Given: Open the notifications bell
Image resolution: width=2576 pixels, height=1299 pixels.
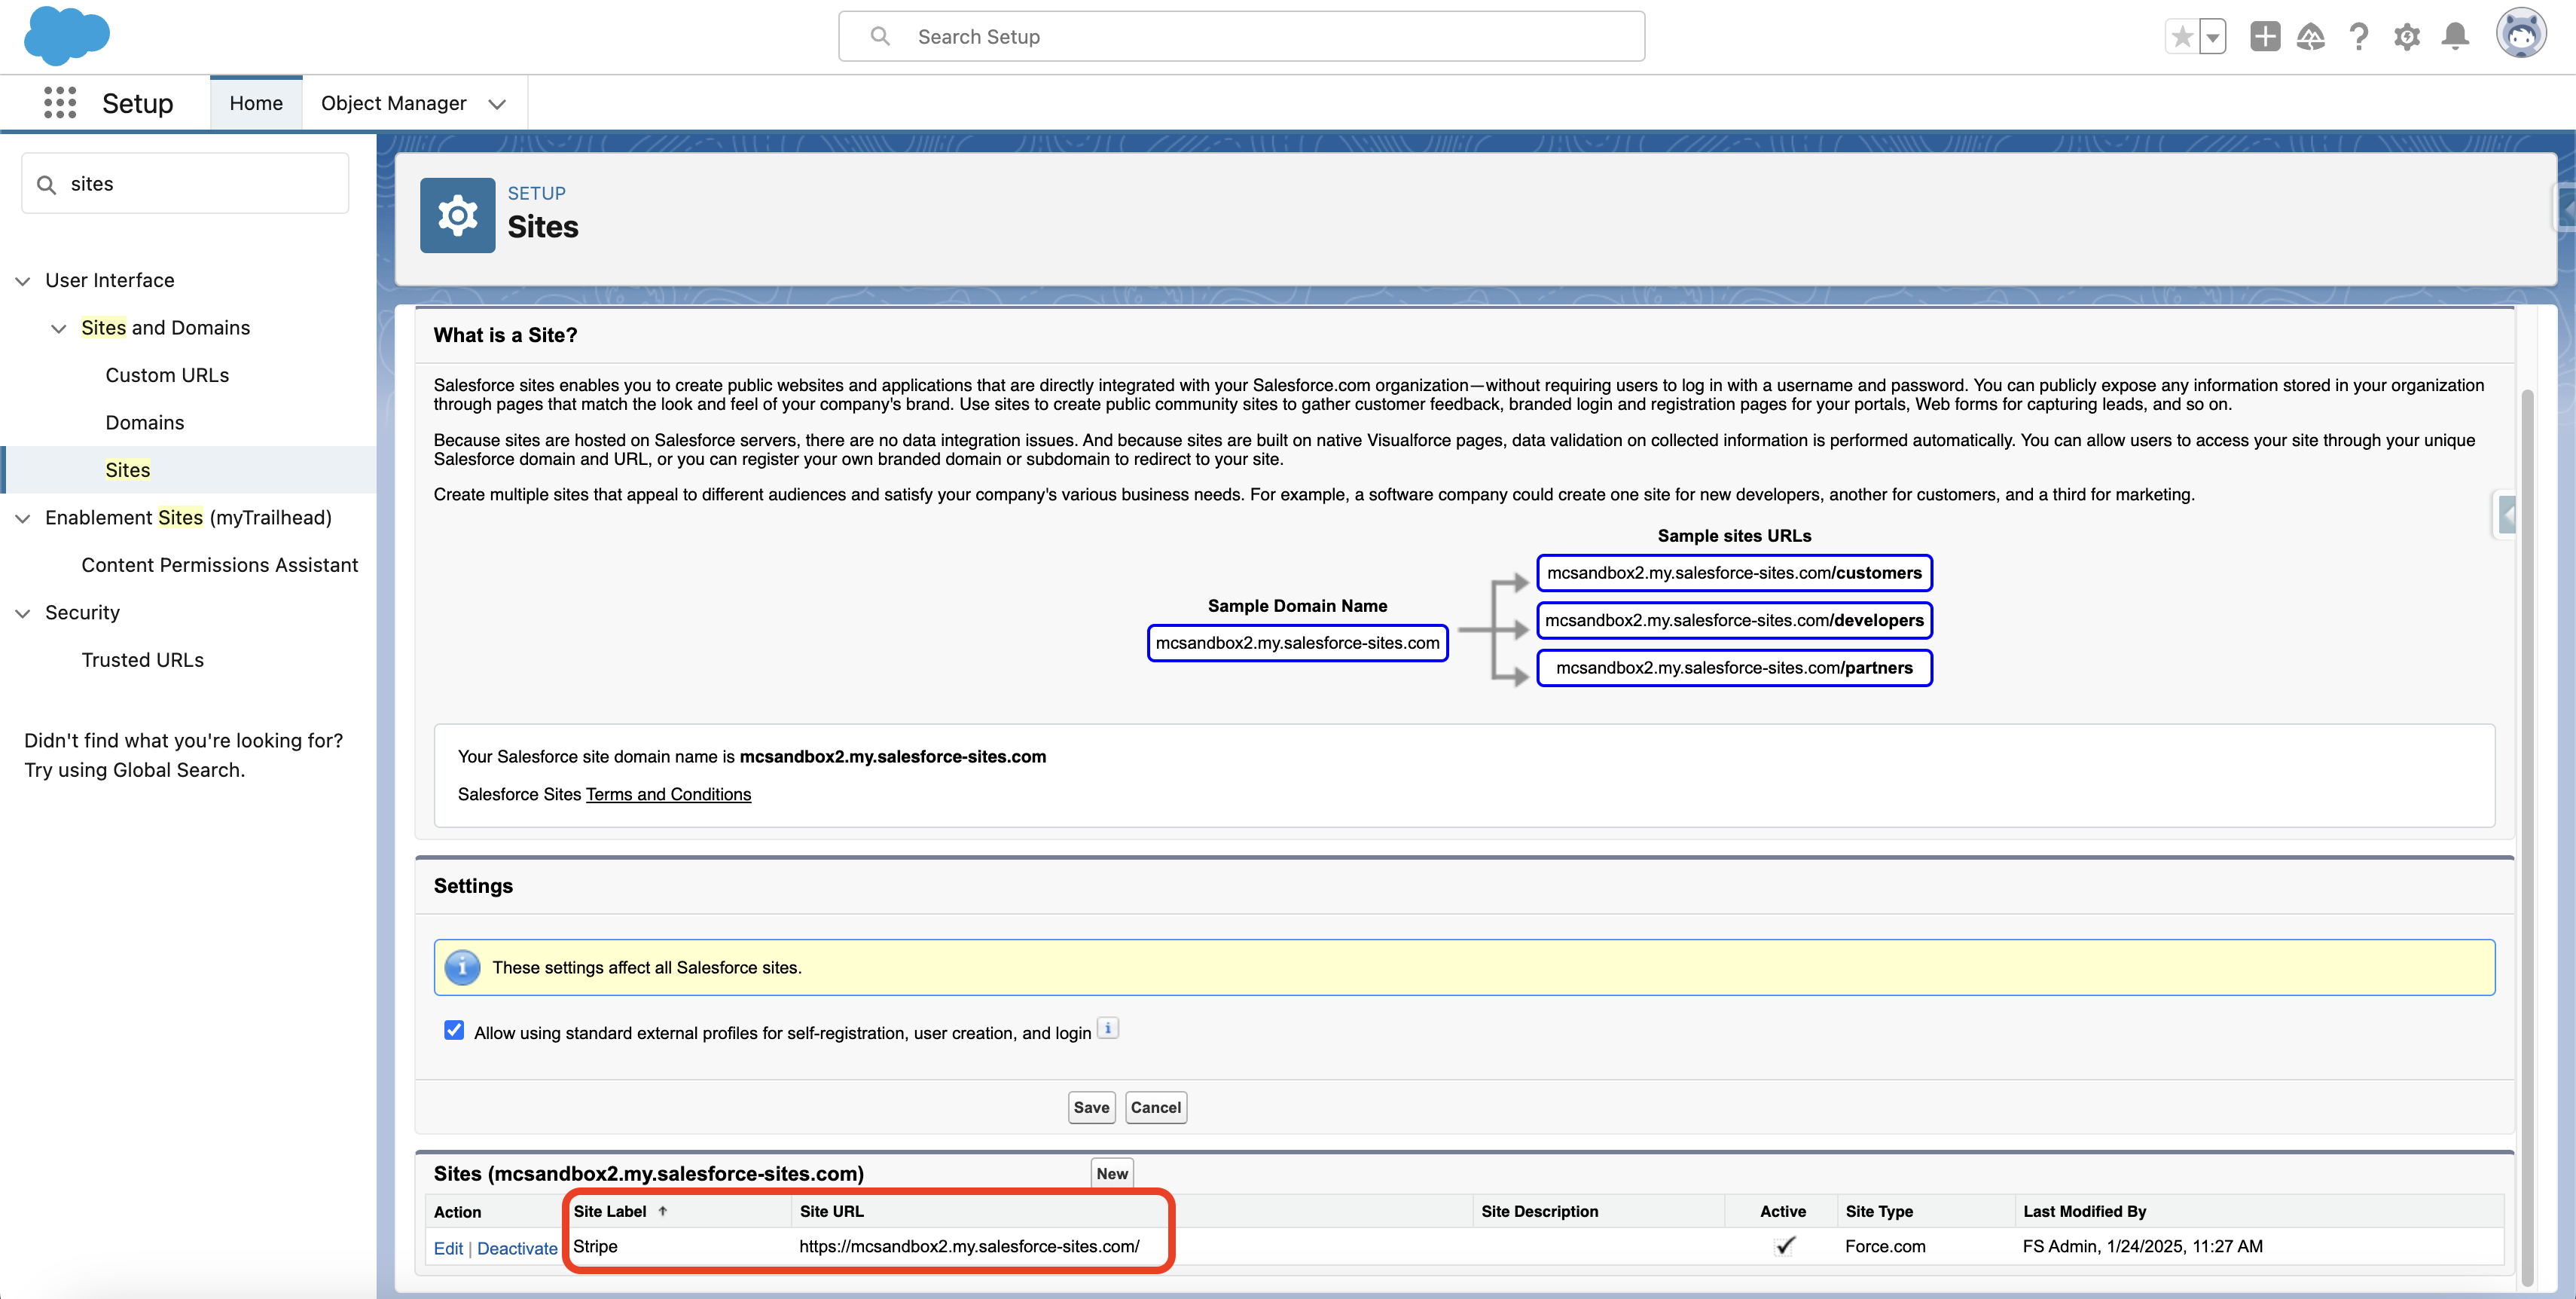Looking at the screenshot, I should pyautogui.click(x=2455, y=37).
